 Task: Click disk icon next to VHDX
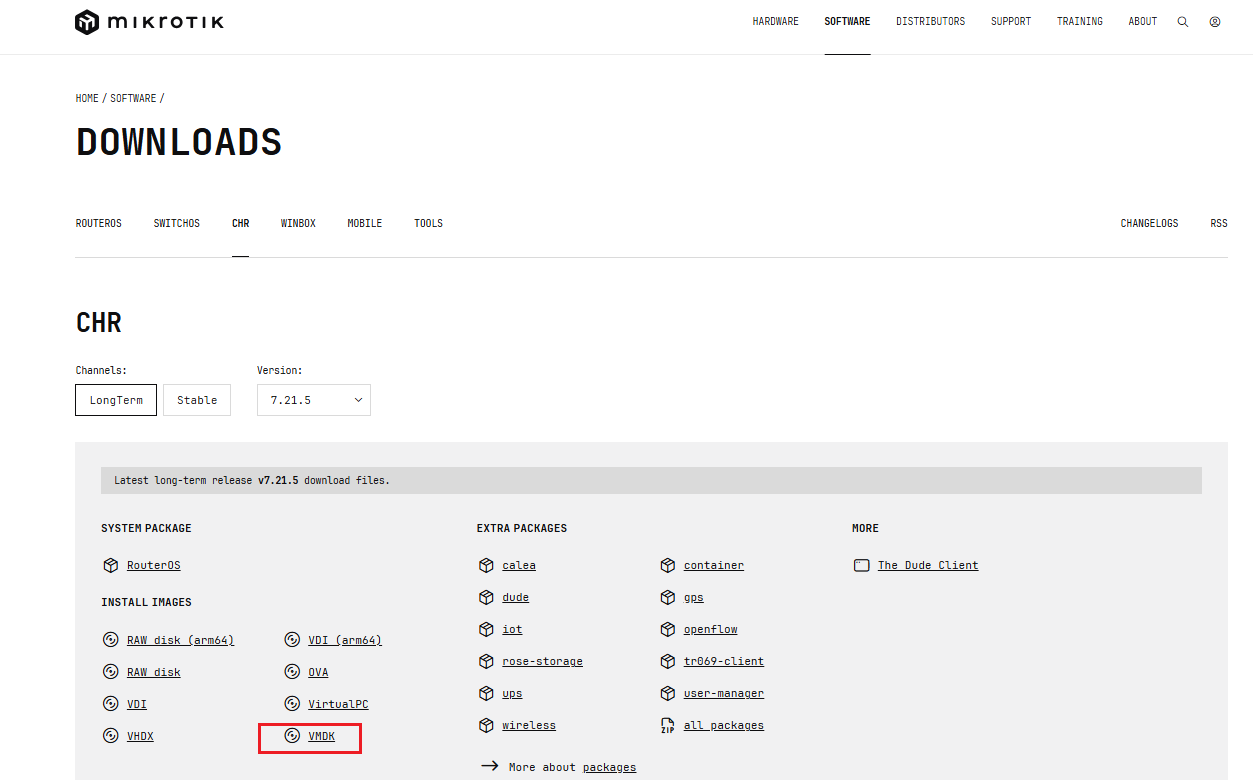click(x=110, y=736)
